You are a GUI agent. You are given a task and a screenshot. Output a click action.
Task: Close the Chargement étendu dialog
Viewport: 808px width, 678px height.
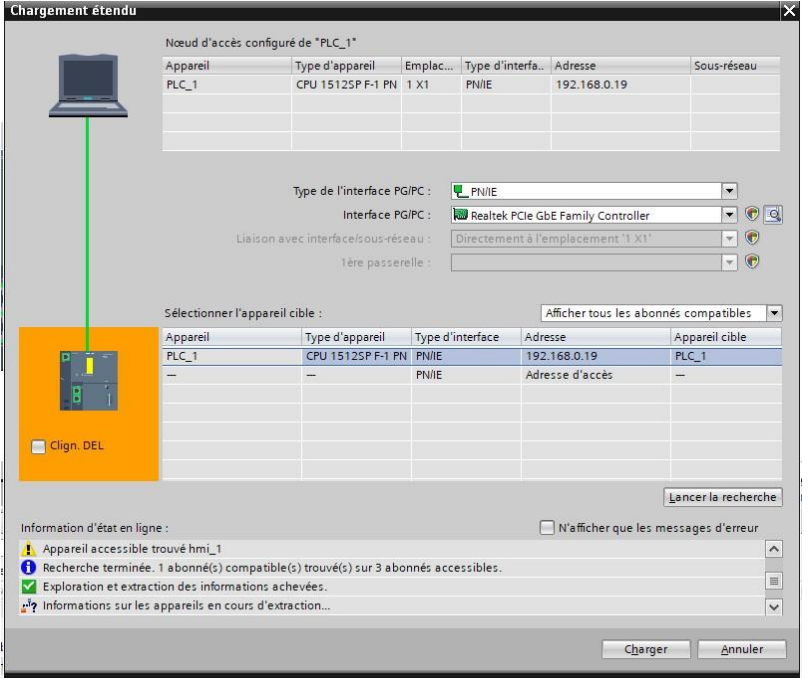tap(789, 10)
